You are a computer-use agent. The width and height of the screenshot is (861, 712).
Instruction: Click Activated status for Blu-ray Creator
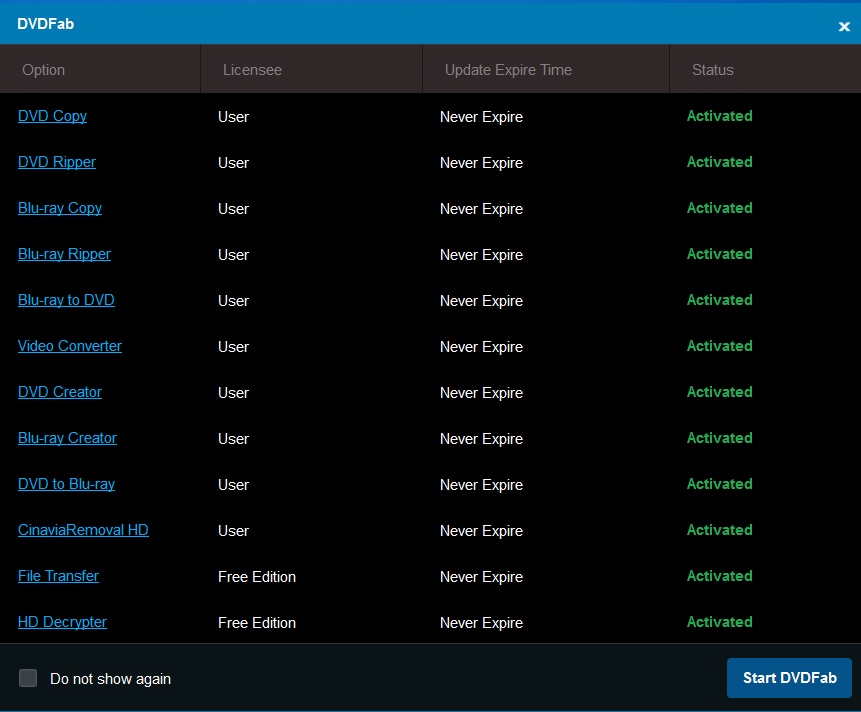click(x=719, y=438)
